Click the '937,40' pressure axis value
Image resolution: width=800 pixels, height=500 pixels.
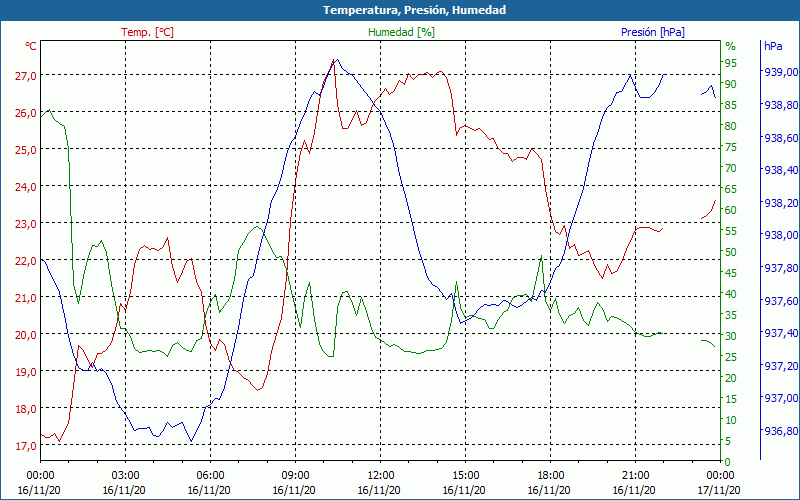[780, 333]
